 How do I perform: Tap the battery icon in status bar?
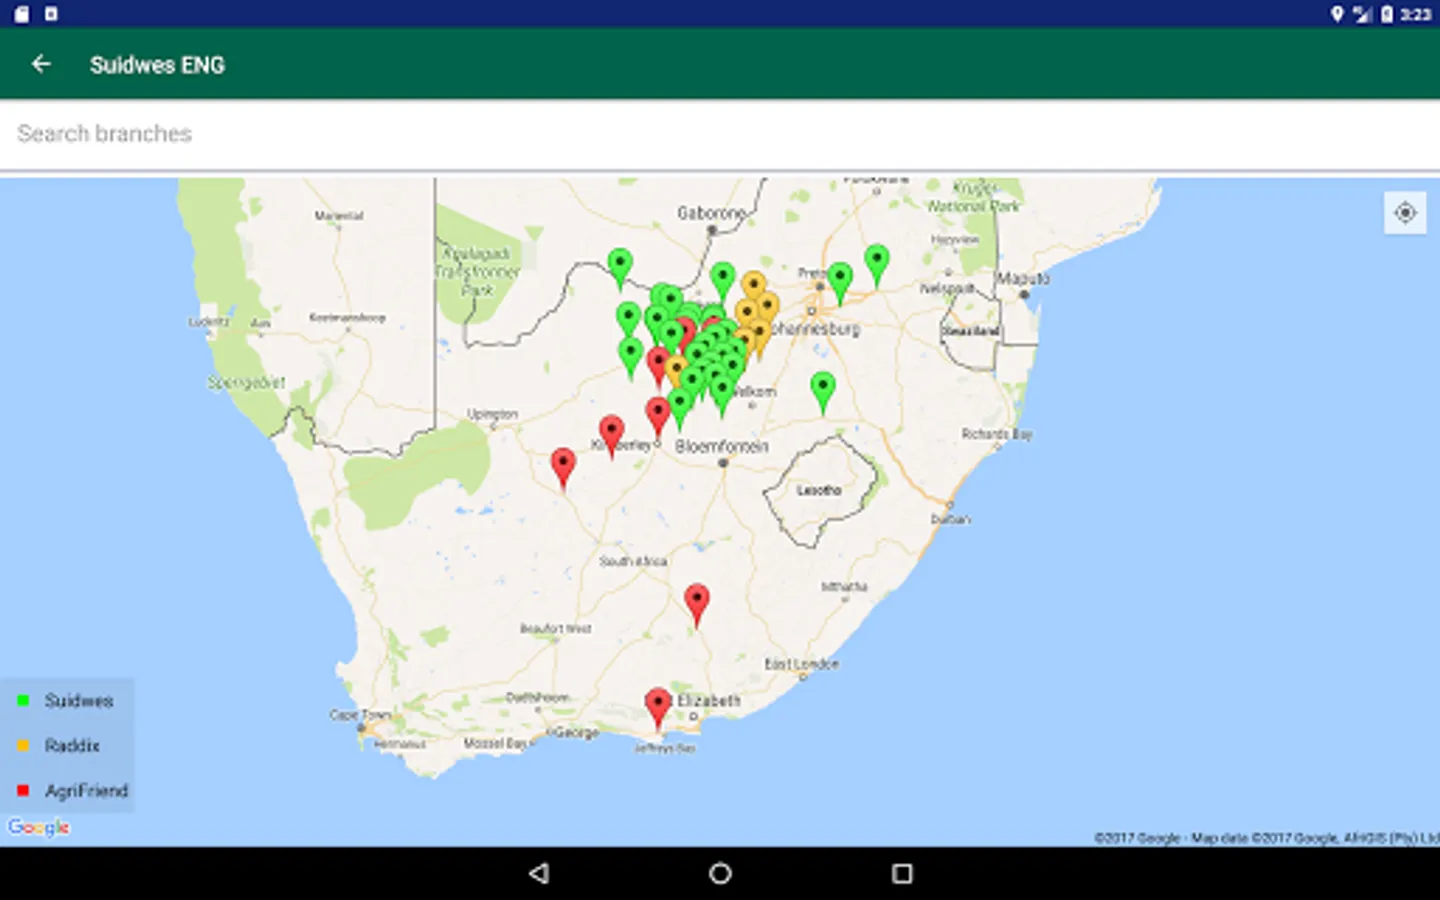click(x=1387, y=13)
